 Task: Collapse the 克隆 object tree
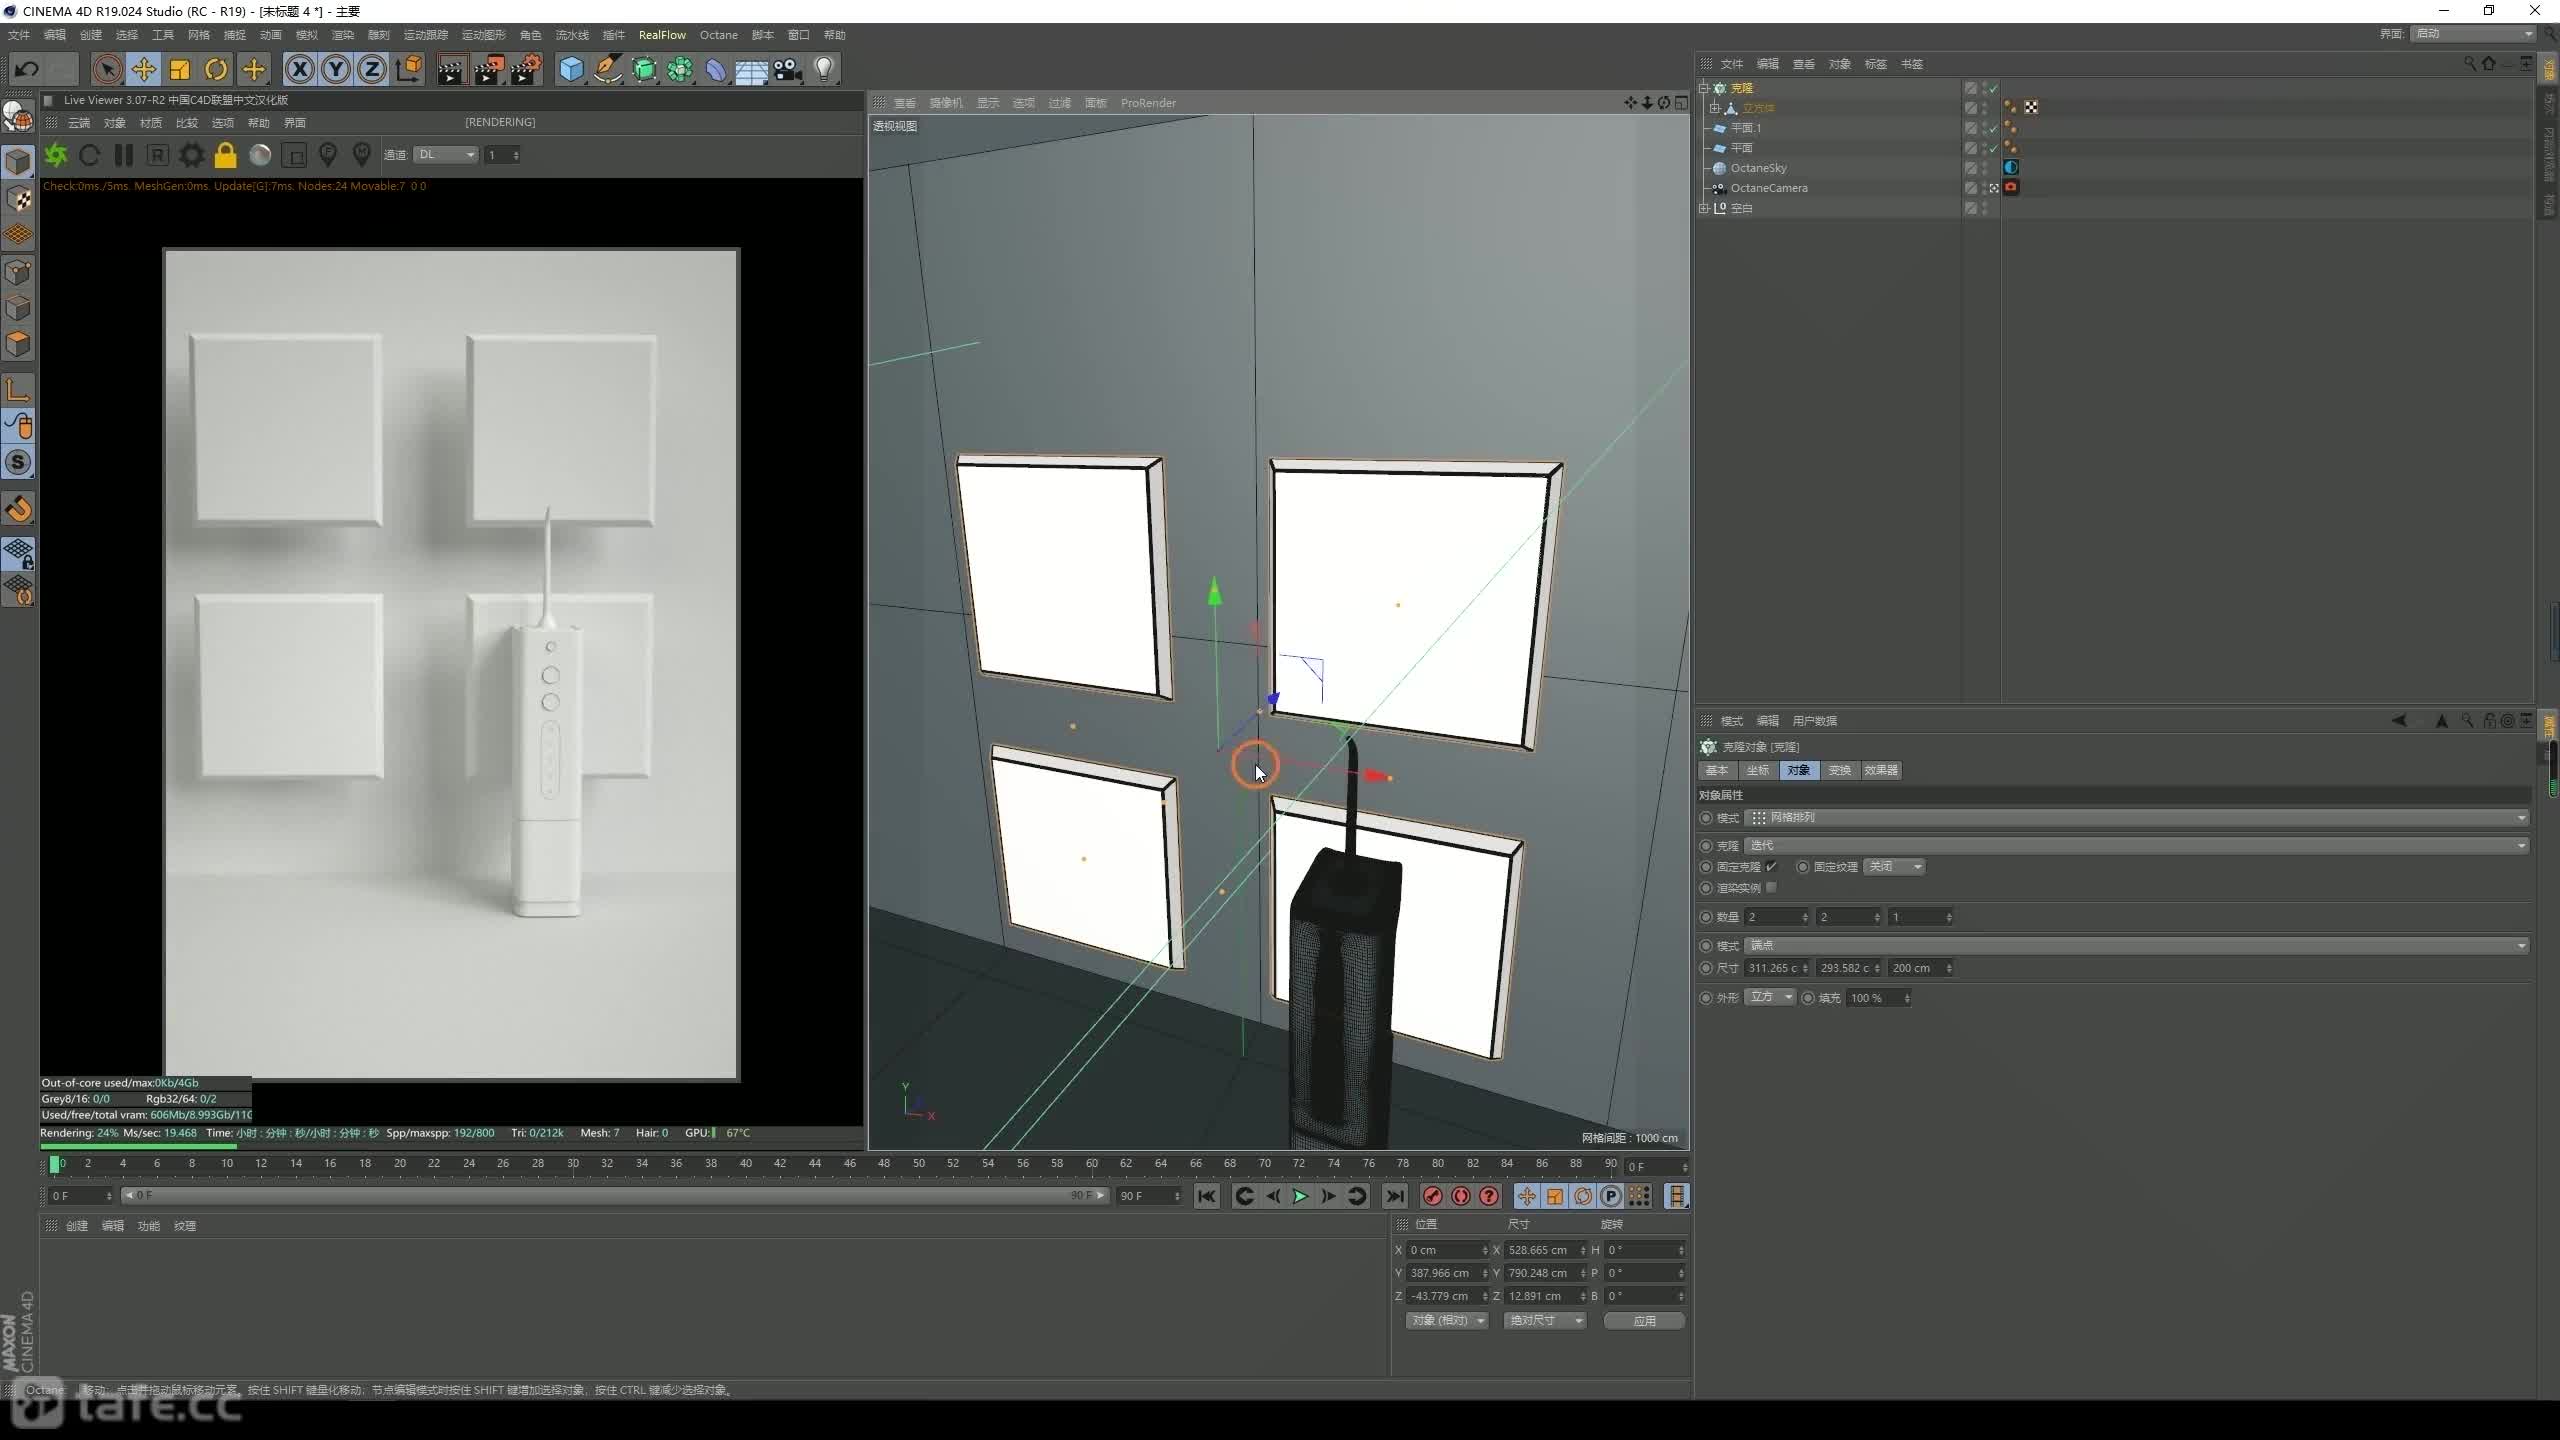pyautogui.click(x=1704, y=88)
